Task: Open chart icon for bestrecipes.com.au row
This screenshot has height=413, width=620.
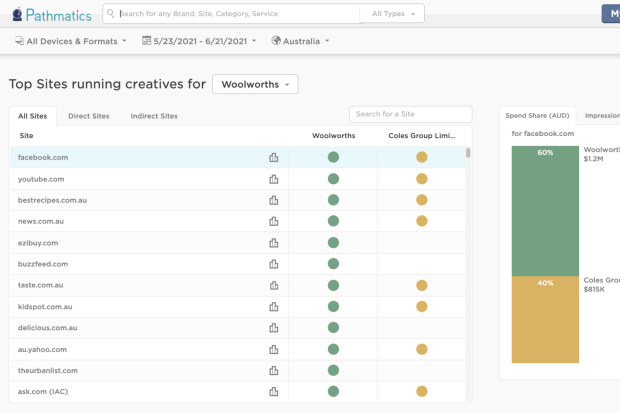Action: tap(274, 200)
